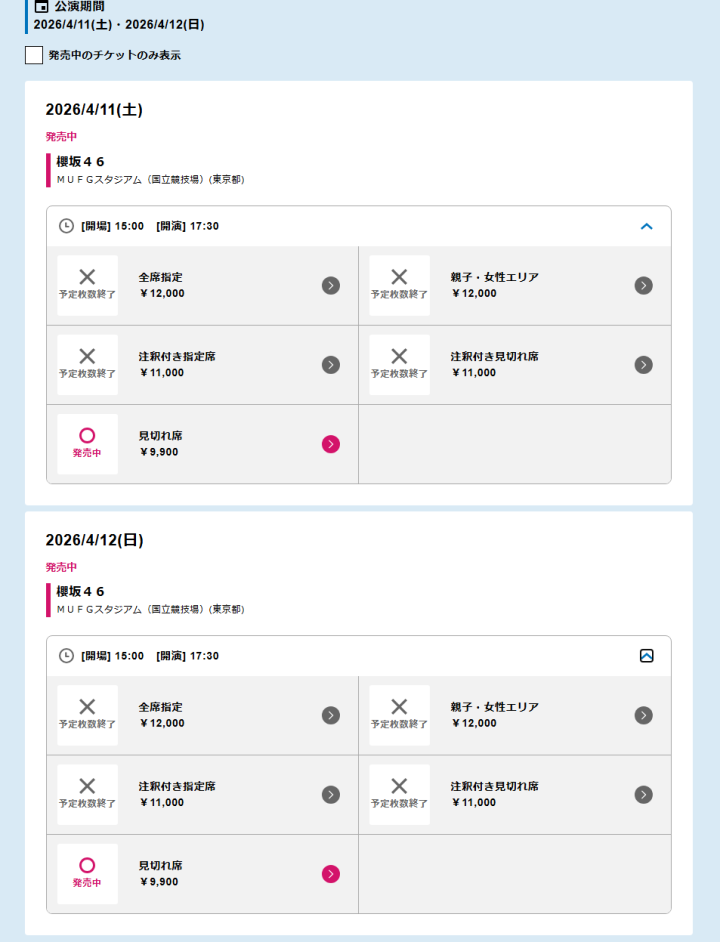The image size is (720, 942).
Task: Collapse the April 11 showtime chevron
Action: point(646,226)
